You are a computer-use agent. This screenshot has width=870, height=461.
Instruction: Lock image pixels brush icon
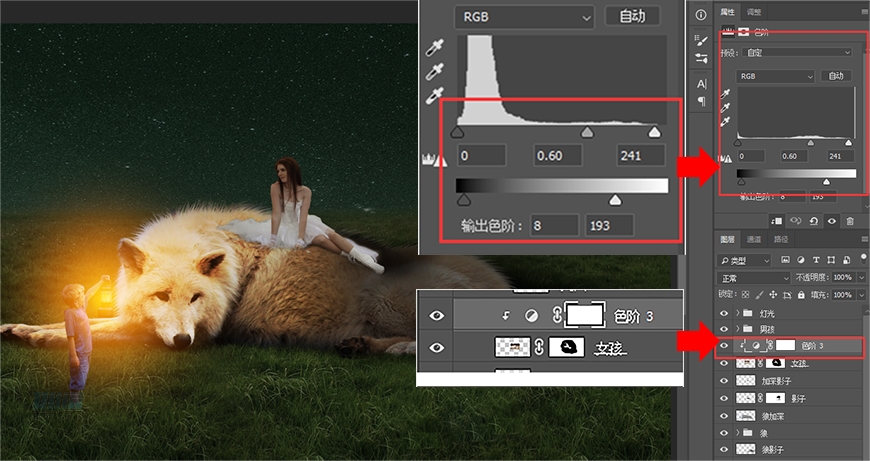pyautogui.click(x=760, y=295)
